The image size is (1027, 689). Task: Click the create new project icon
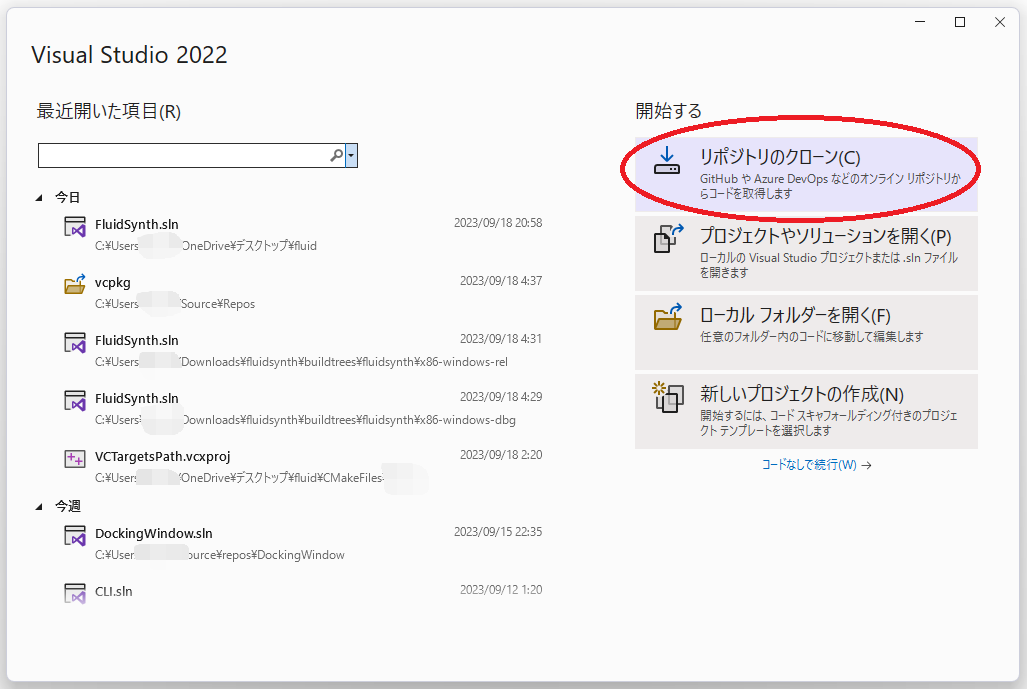(x=666, y=397)
